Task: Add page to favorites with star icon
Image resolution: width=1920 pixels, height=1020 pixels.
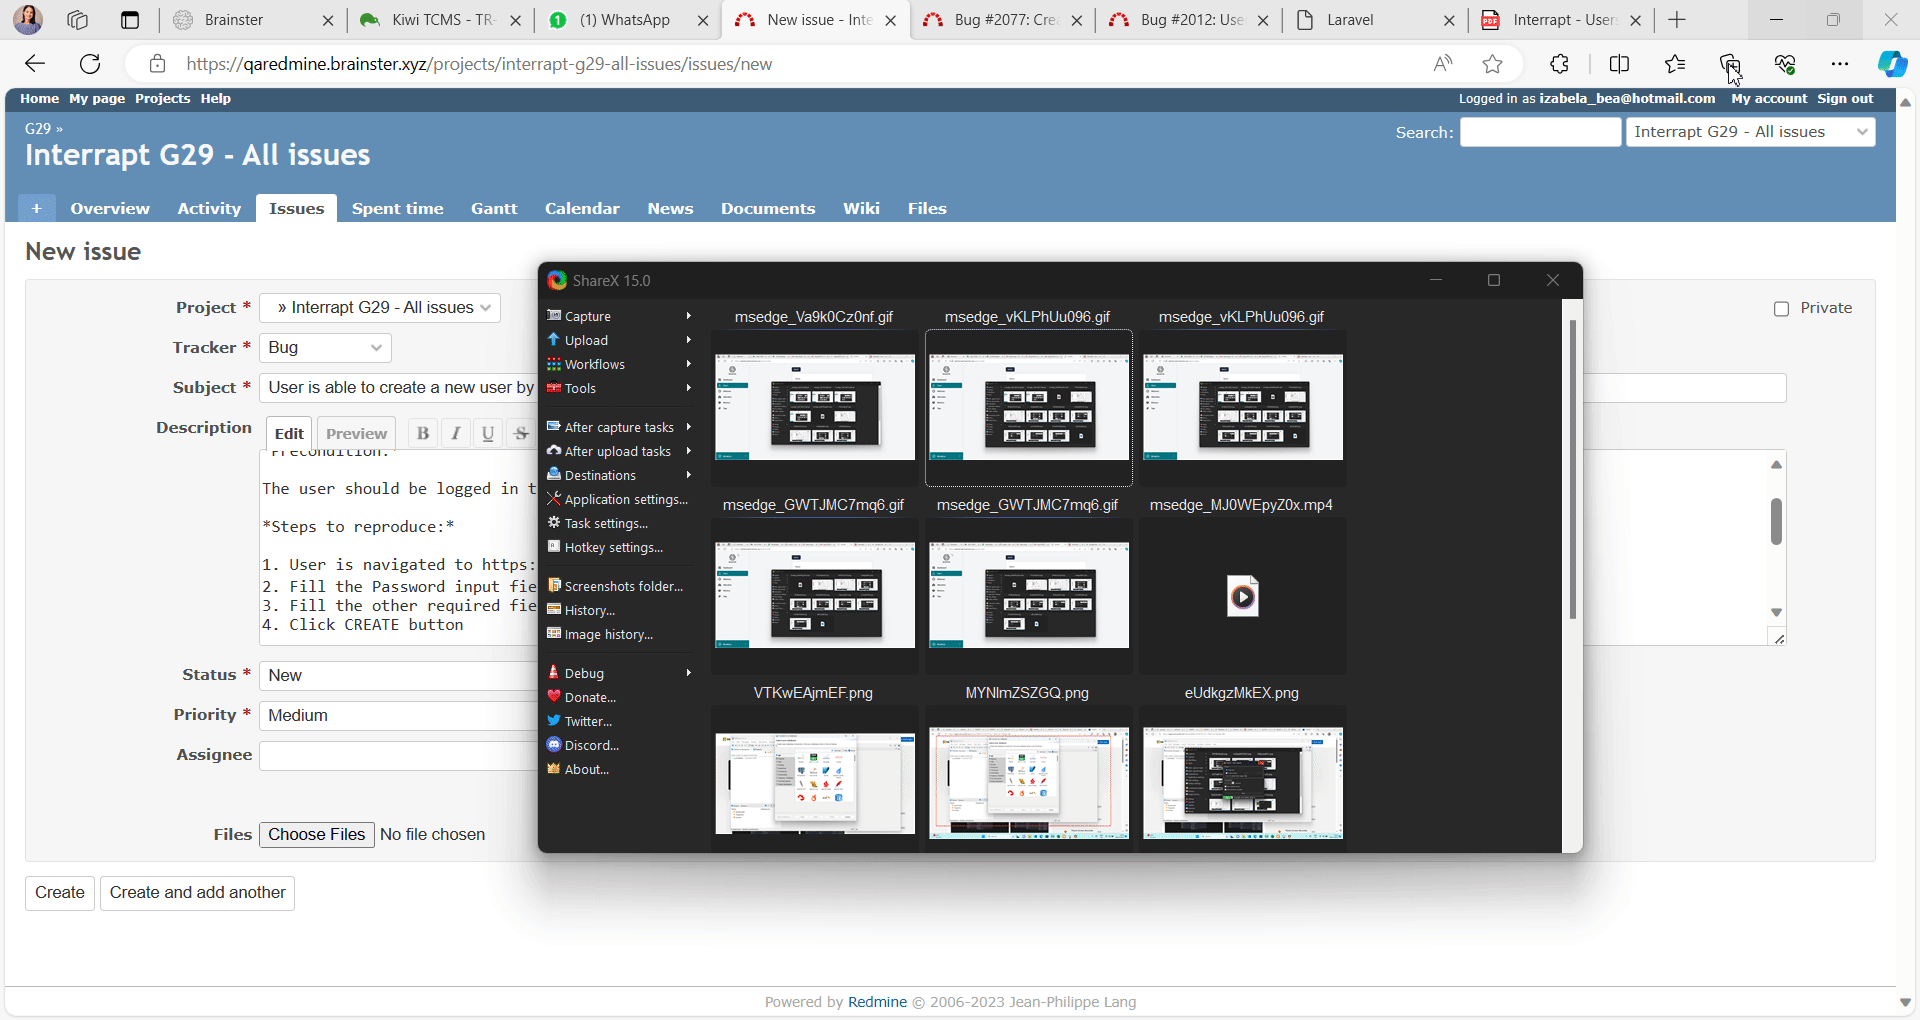Action: [1492, 64]
